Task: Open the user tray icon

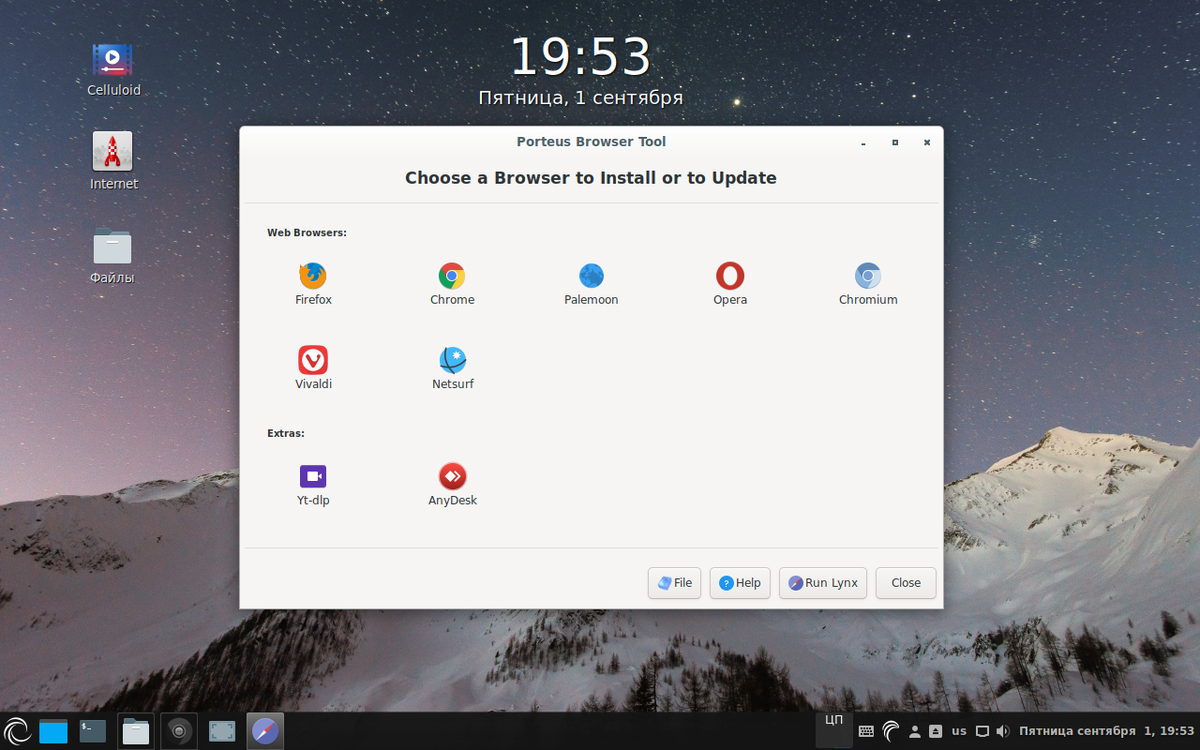Action: point(915,732)
